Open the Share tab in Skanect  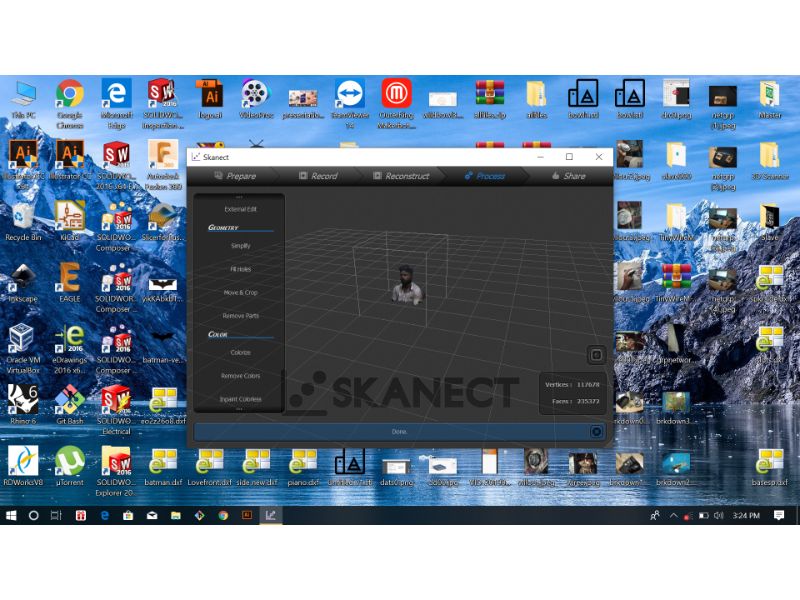tap(569, 176)
